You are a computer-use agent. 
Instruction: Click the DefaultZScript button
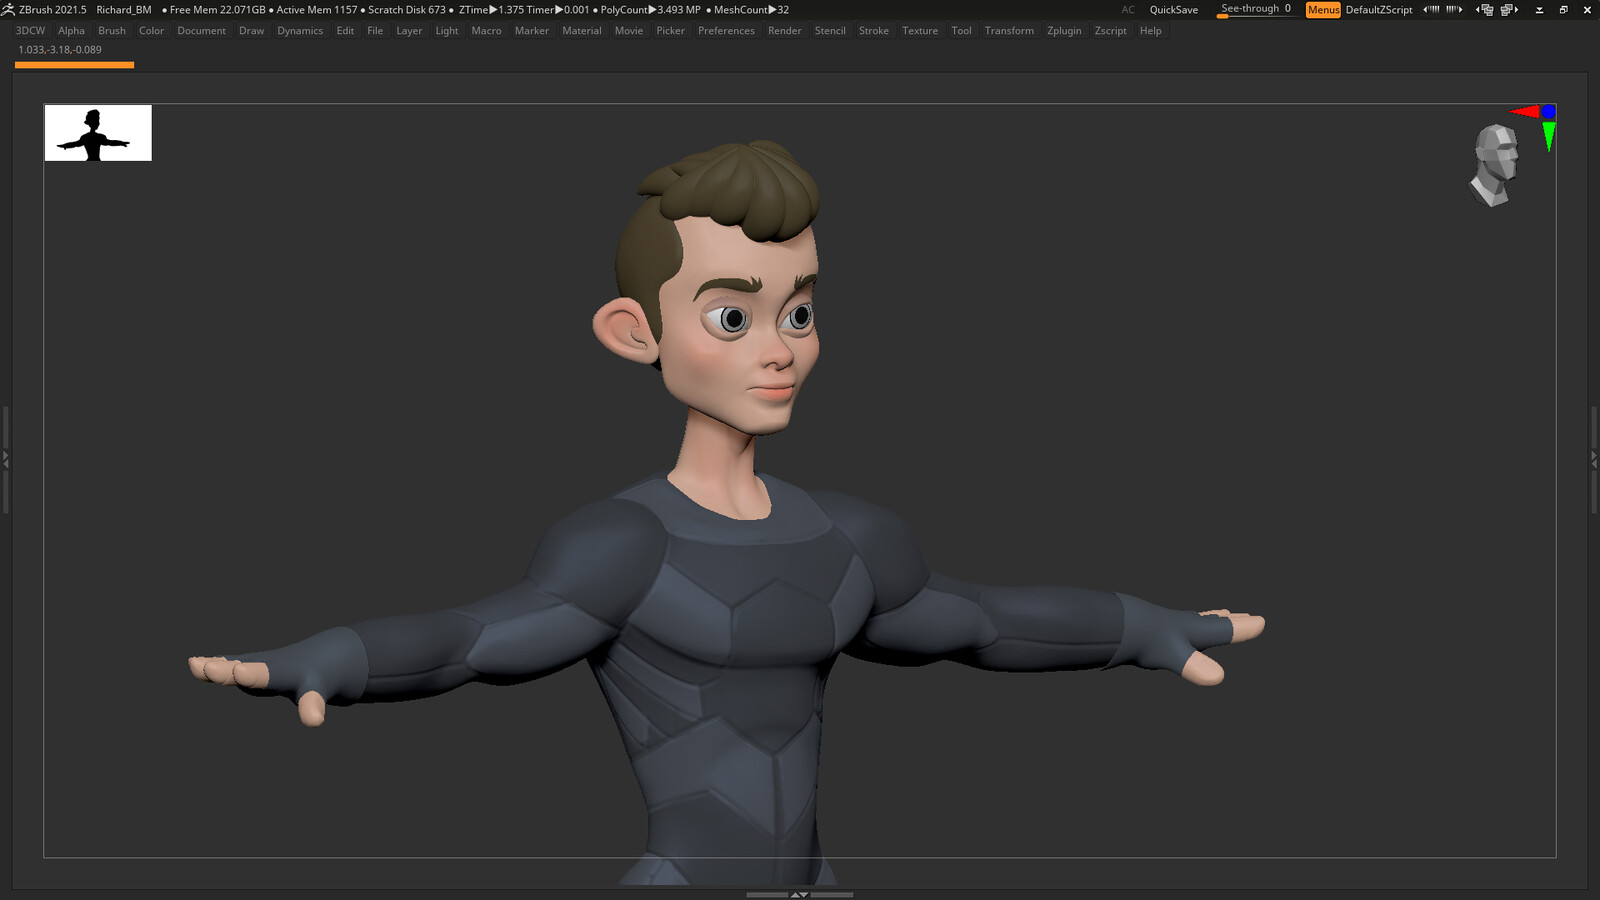1379,10
